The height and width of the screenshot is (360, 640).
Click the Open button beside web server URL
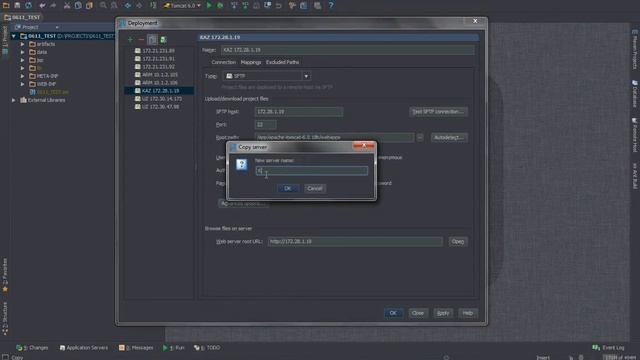(458, 242)
